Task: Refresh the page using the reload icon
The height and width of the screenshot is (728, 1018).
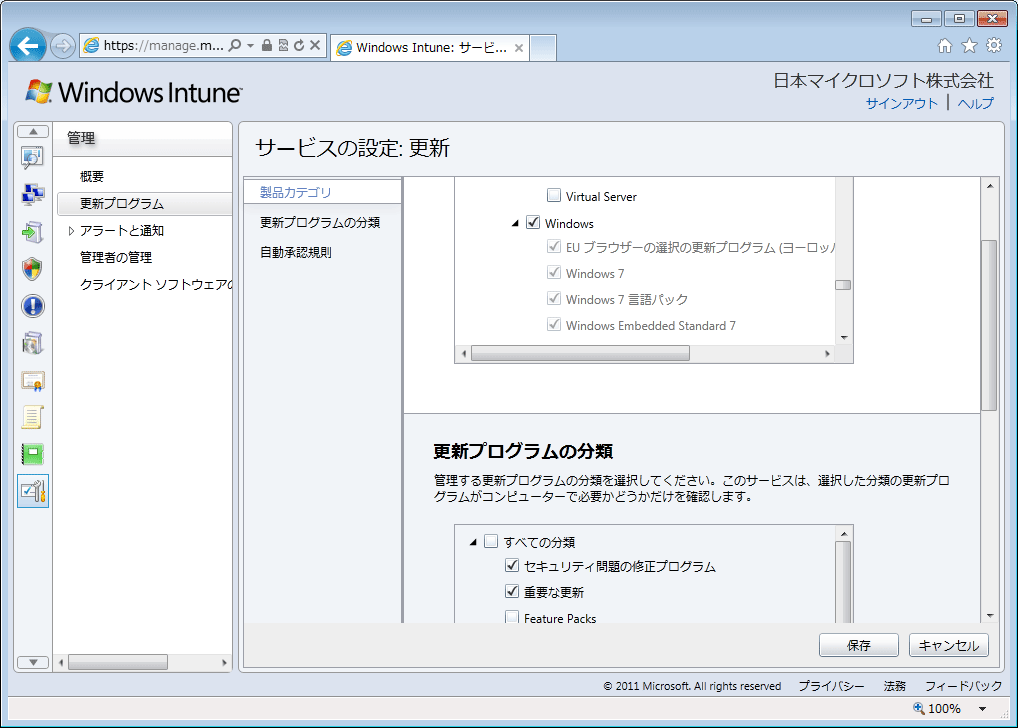Action: pos(299,45)
